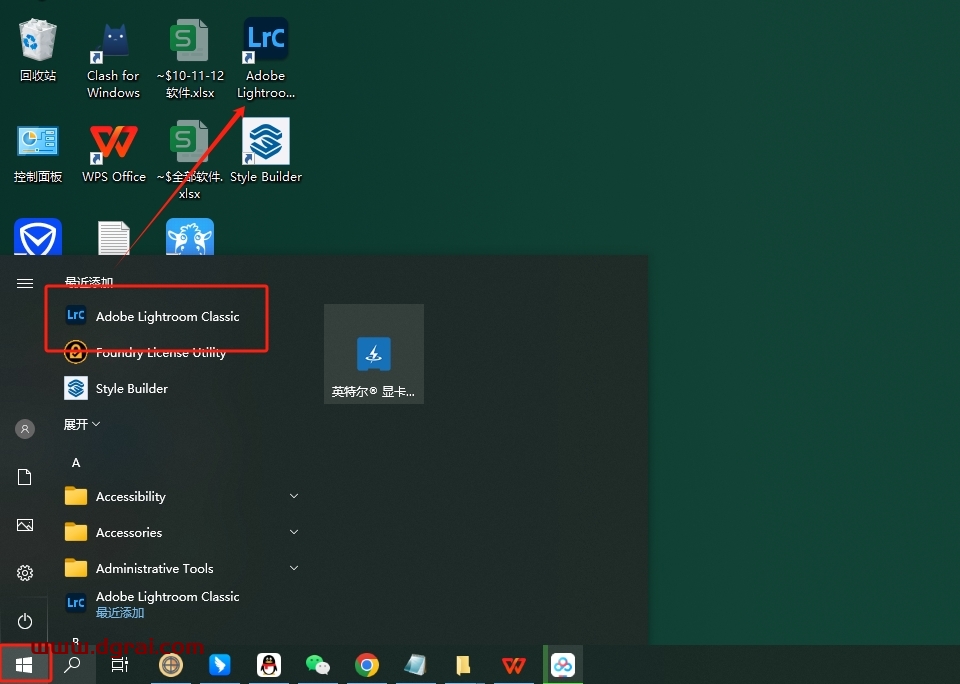This screenshot has width=960, height=684.
Task: Open Foundry License Utility in Start menu
Action: 145,352
